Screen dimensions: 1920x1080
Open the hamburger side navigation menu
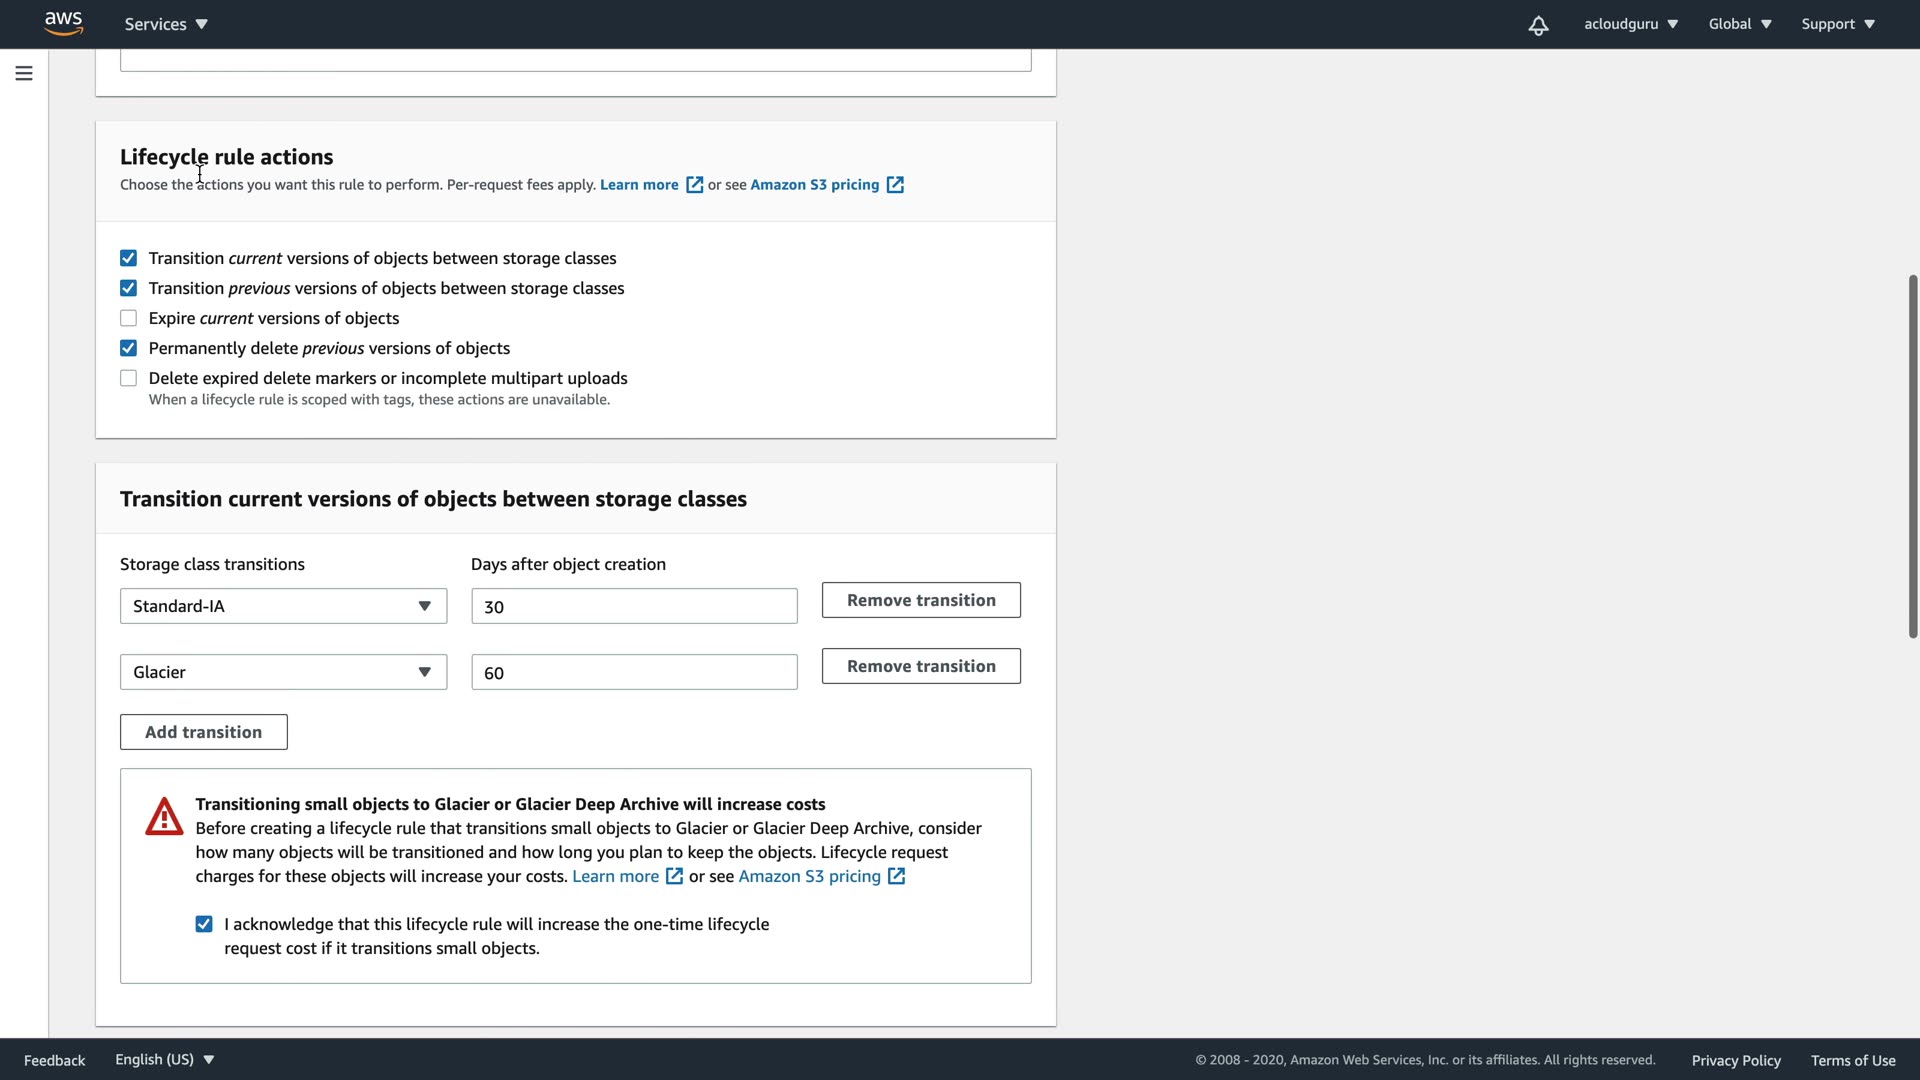tap(24, 73)
